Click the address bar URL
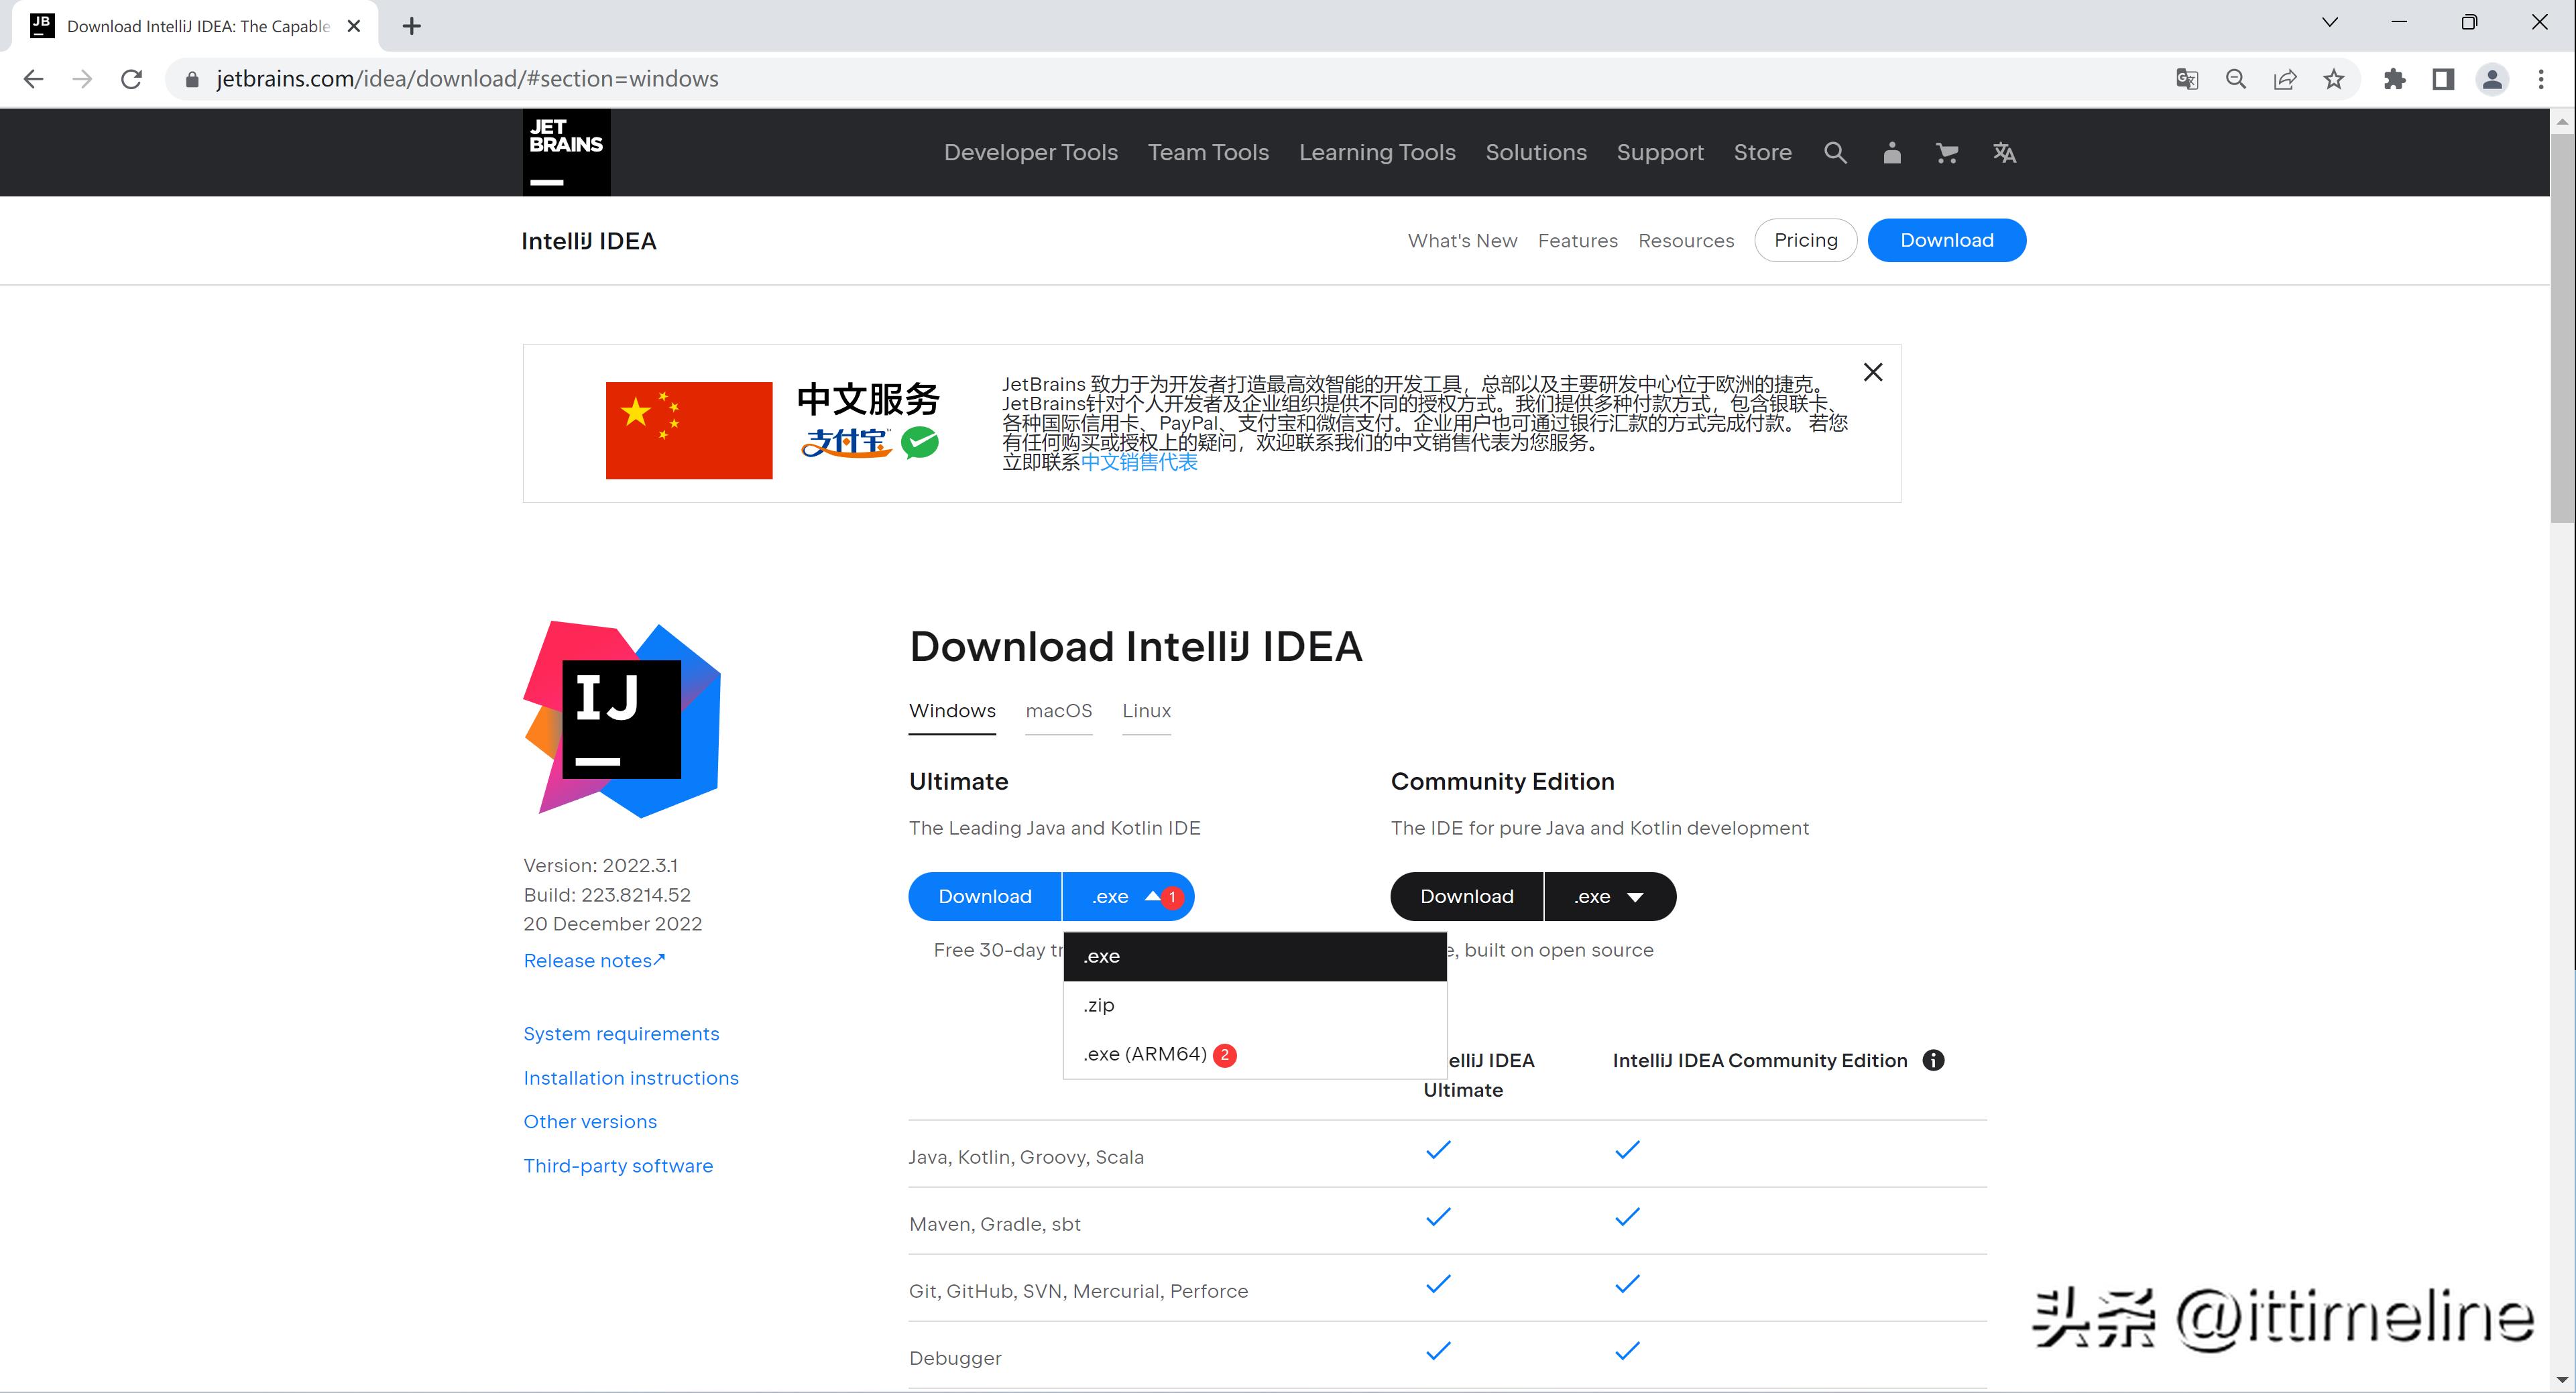This screenshot has height=1393, width=2576. pyautogui.click(x=467, y=79)
